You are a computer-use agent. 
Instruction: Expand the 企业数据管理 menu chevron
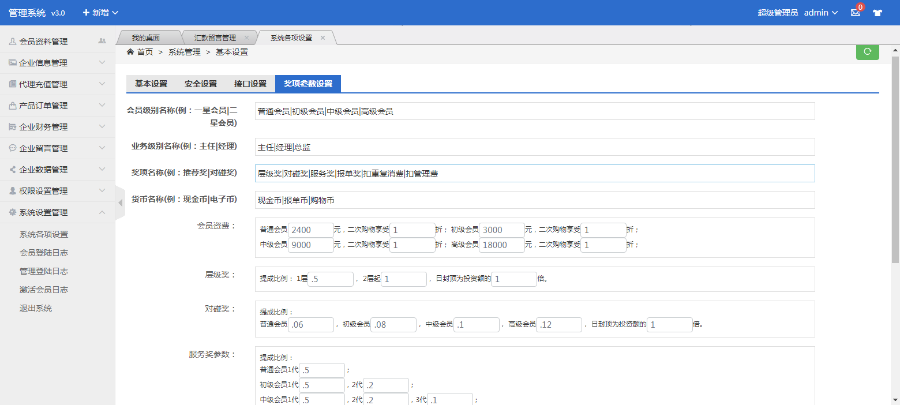tap(102, 169)
